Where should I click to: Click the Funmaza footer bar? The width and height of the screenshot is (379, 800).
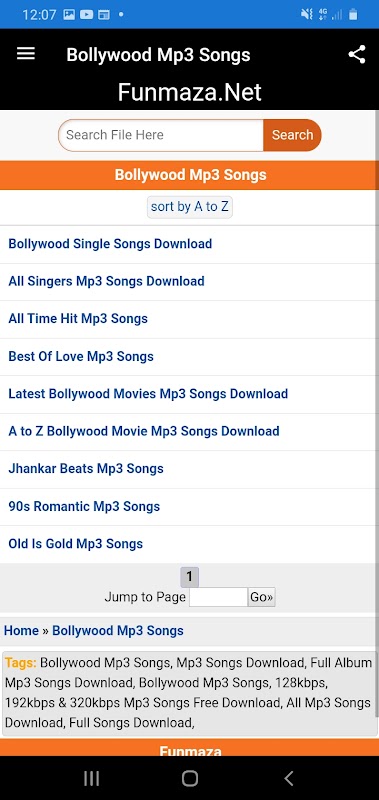pyautogui.click(x=190, y=748)
